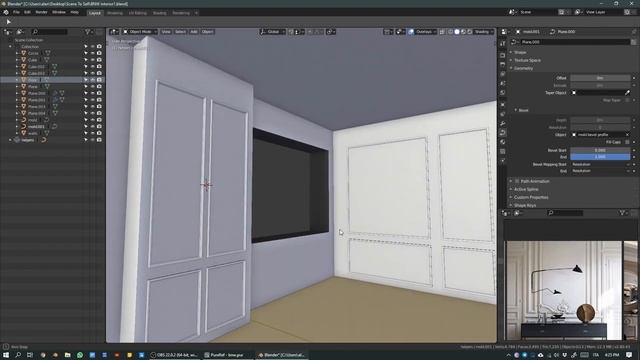
Task: Click the outliner display mode icon
Action: (20, 31)
